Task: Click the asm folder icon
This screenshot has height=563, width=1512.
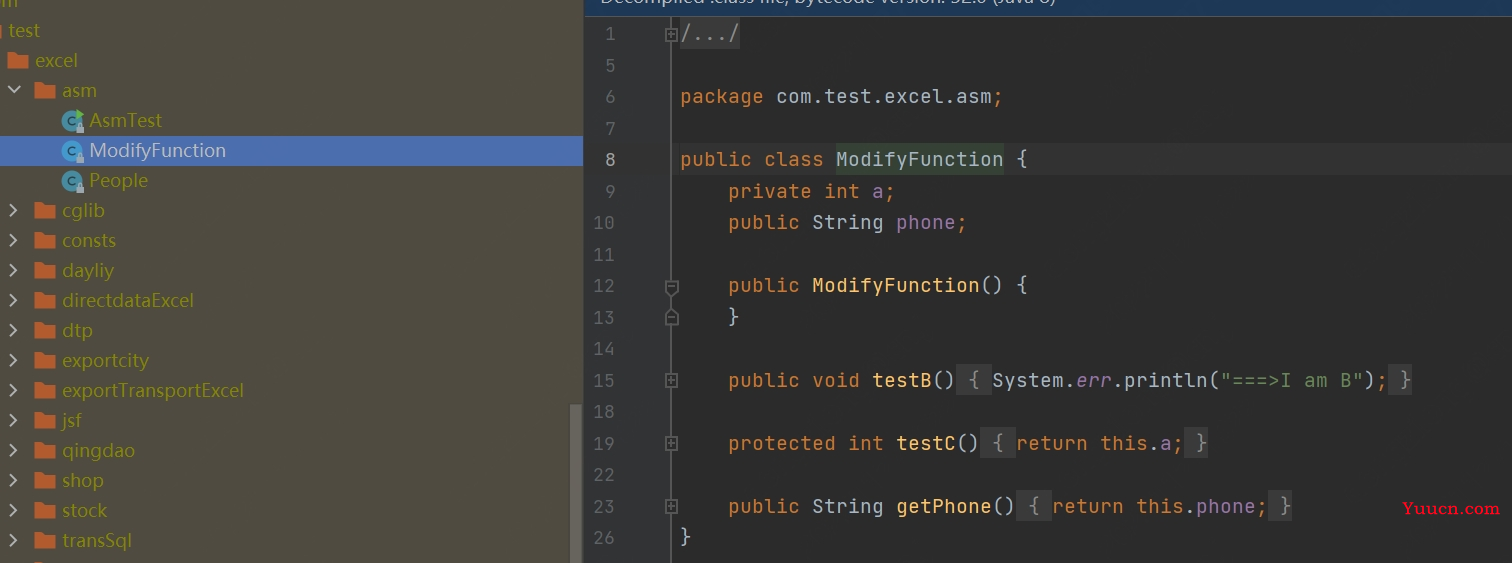Action: click(45, 90)
